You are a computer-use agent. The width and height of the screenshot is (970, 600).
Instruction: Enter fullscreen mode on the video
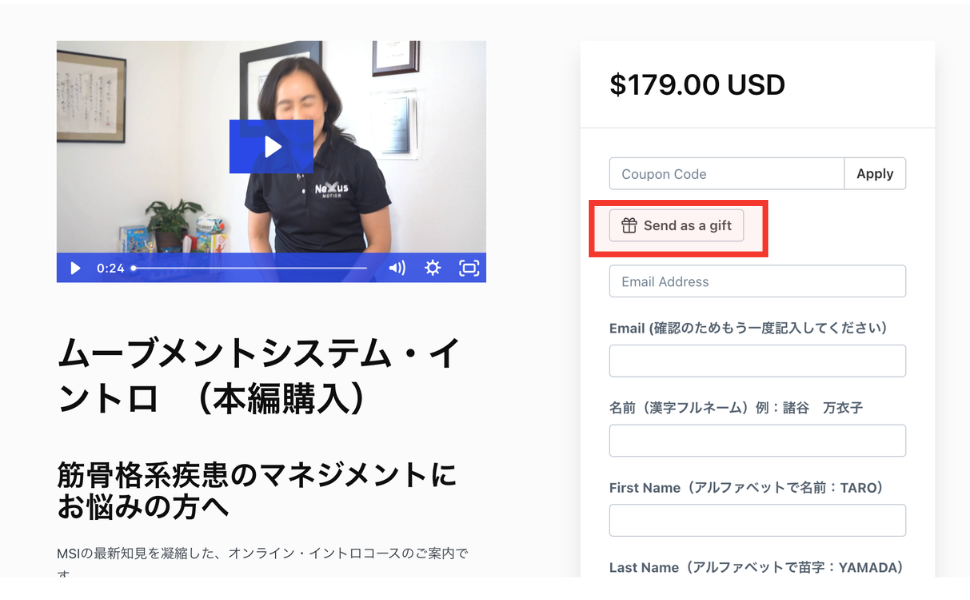pos(469,268)
